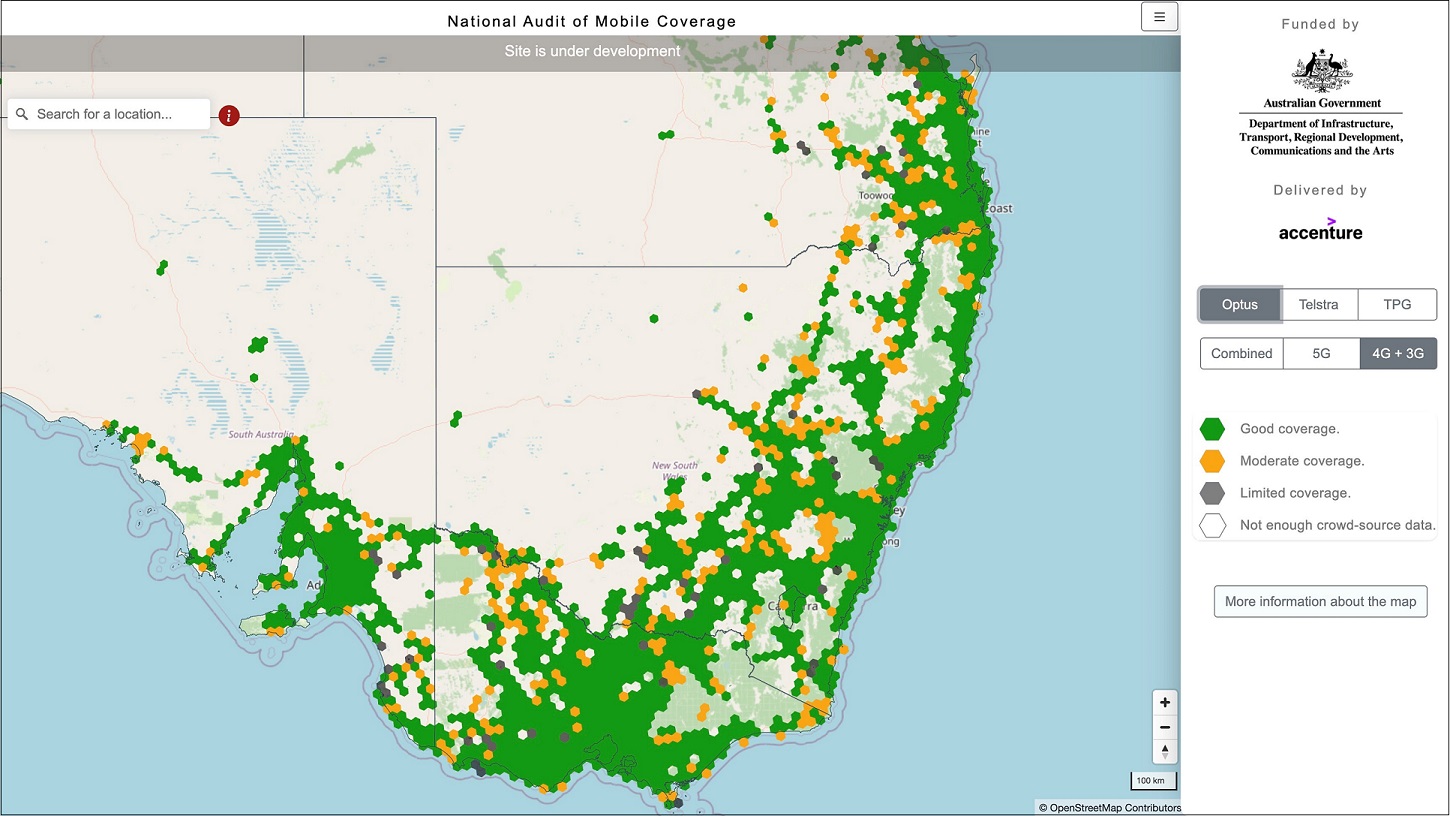Image resolution: width=1450 pixels, height=816 pixels.
Task: Open the hamburger menu at the top
Action: tap(1159, 16)
